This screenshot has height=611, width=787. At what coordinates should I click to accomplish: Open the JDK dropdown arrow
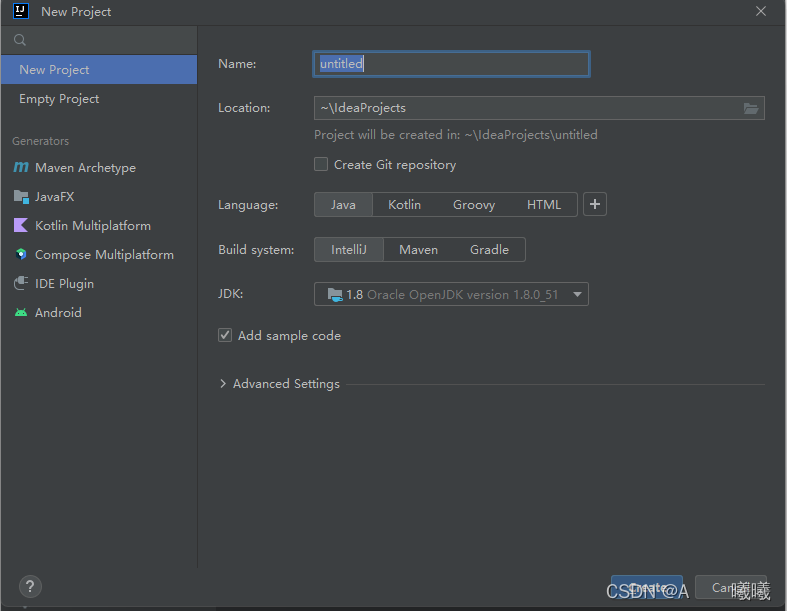[x=577, y=294]
